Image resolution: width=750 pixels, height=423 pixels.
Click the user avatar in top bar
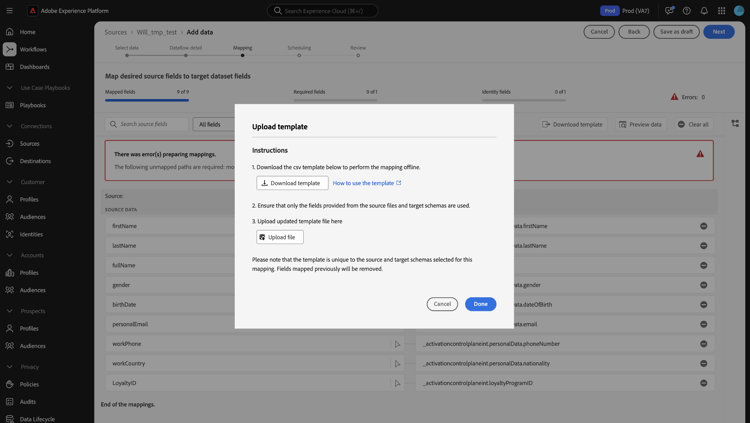[739, 11]
